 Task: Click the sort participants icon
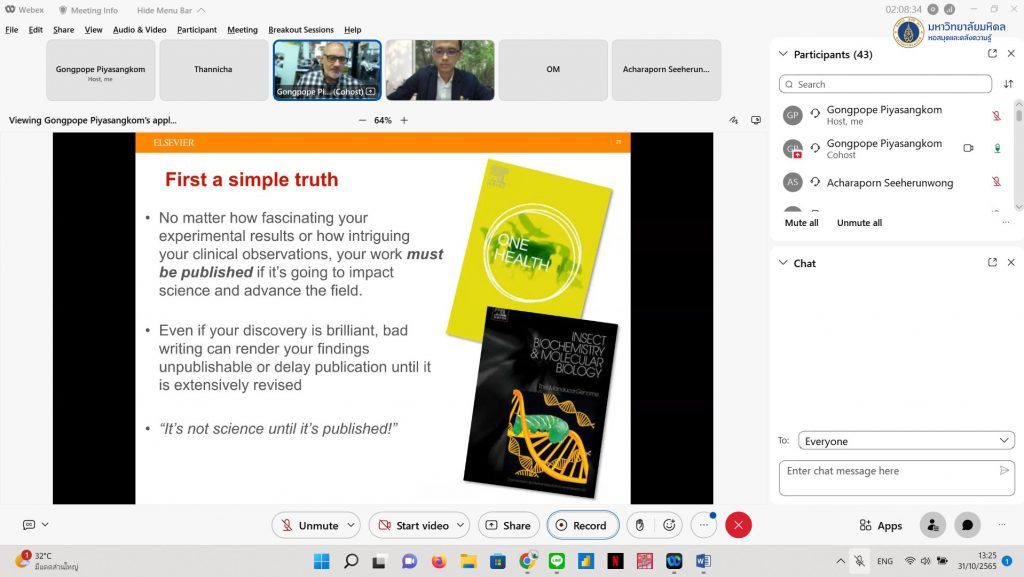coord(1008,84)
